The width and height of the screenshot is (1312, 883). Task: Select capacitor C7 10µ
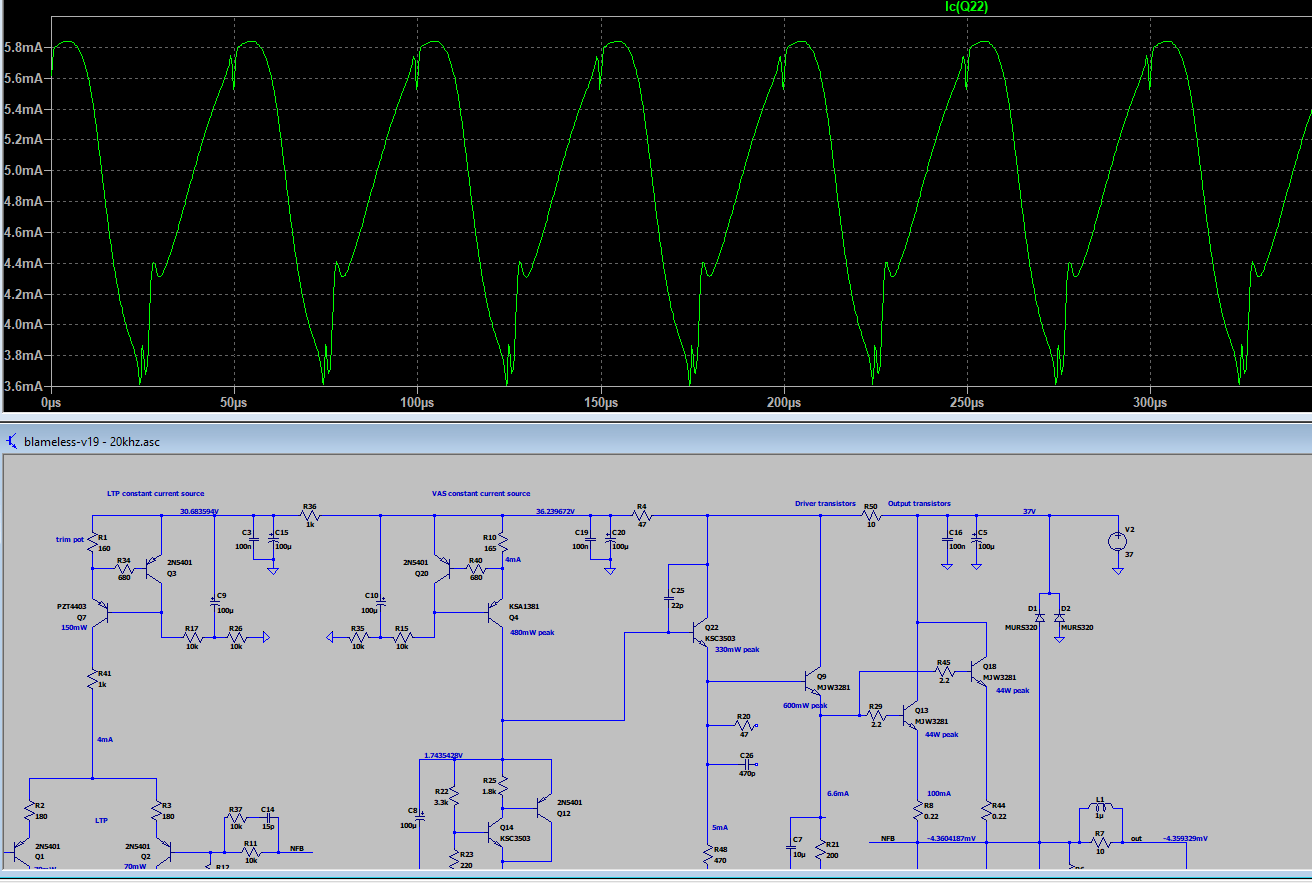pyautogui.click(x=790, y=848)
